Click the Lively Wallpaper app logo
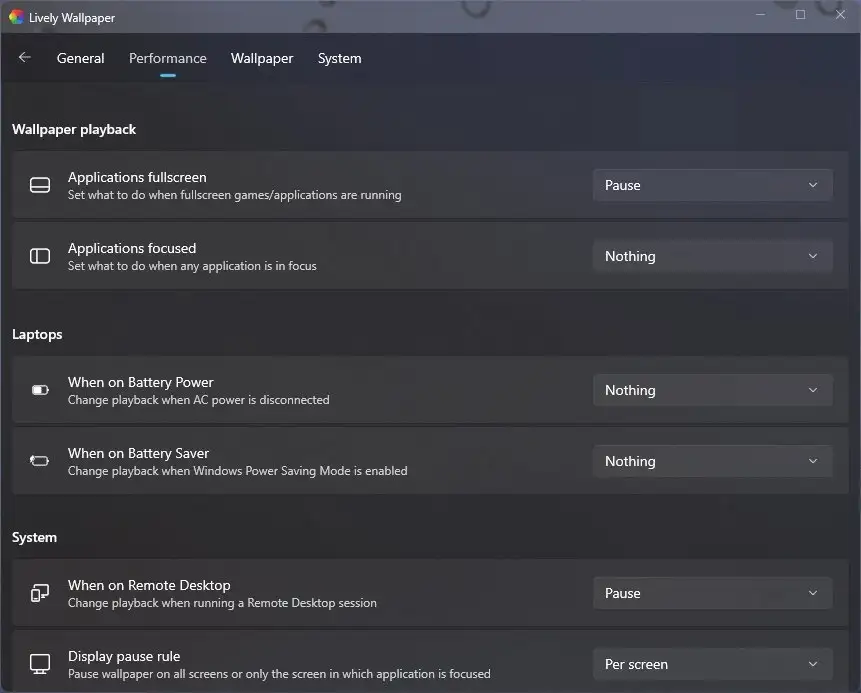The height and width of the screenshot is (693, 861). (x=16, y=16)
